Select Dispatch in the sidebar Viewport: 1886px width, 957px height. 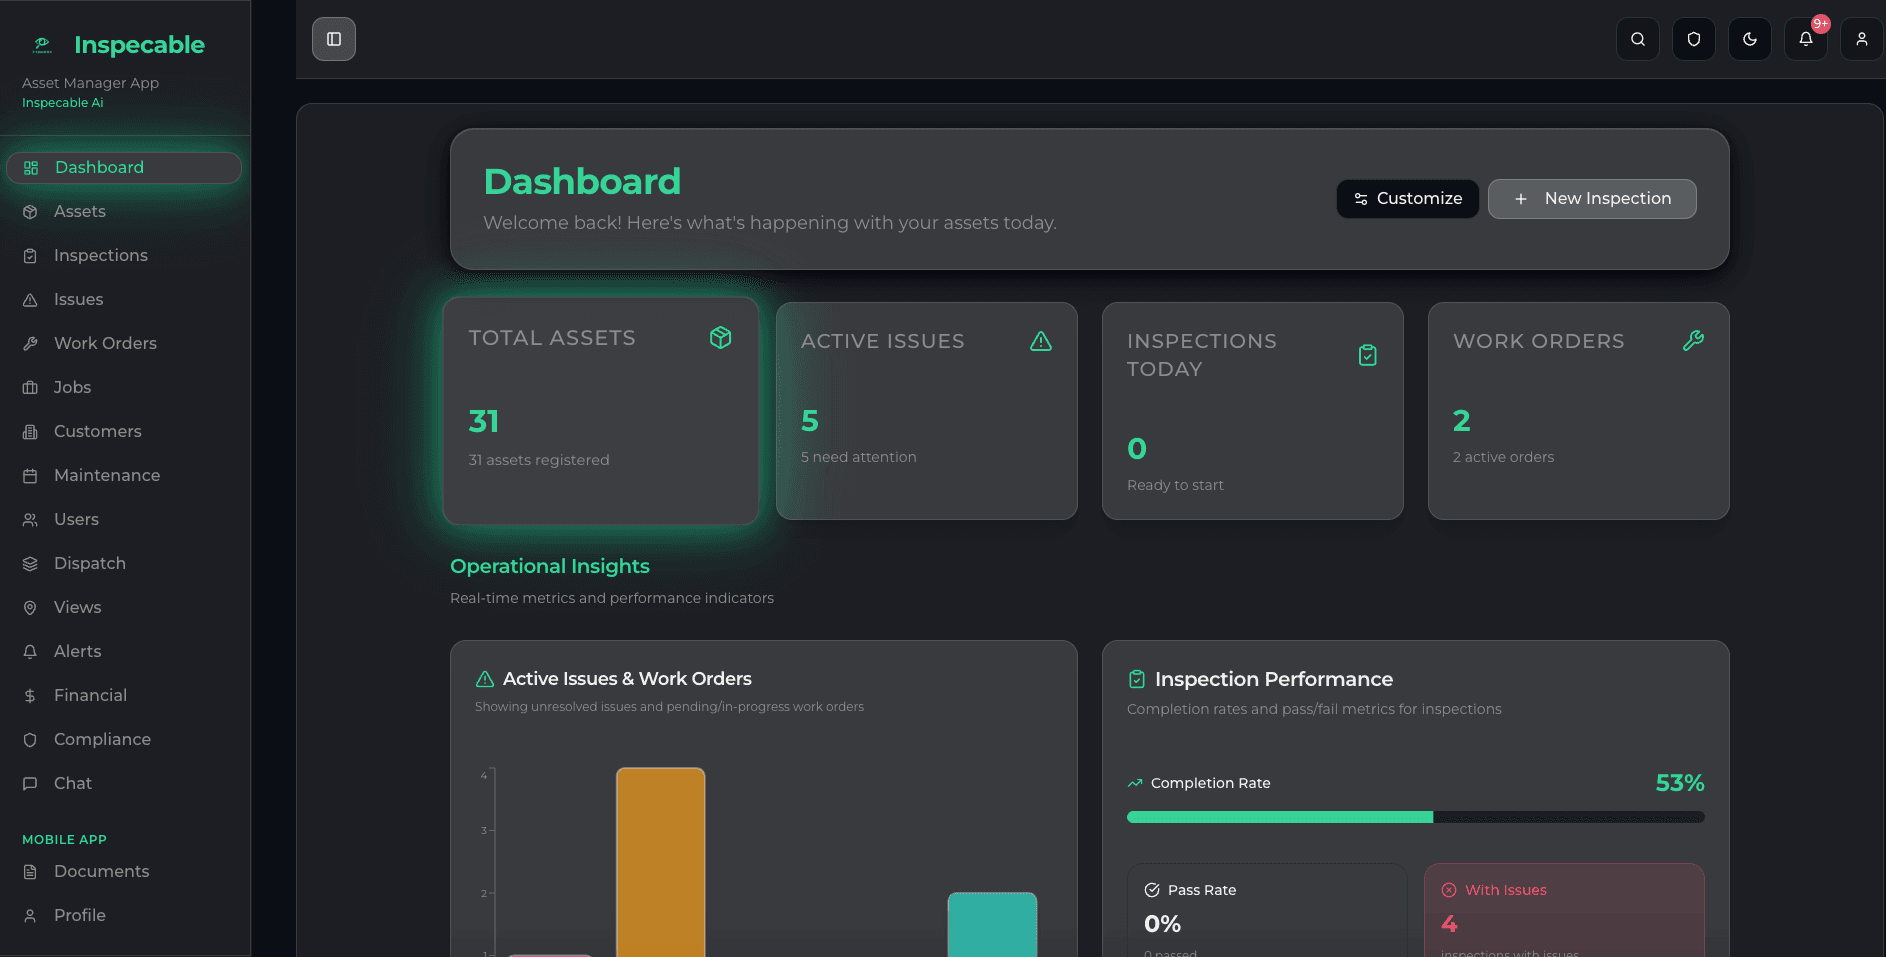pyautogui.click(x=124, y=564)
